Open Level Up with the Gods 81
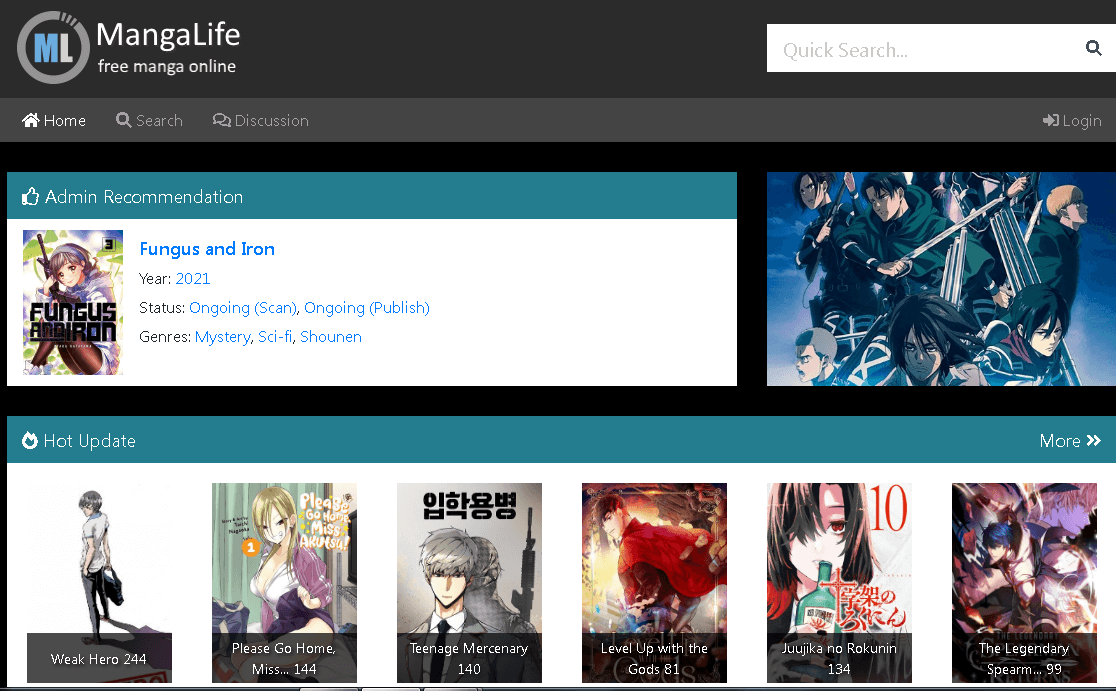 tap(654, 583)
